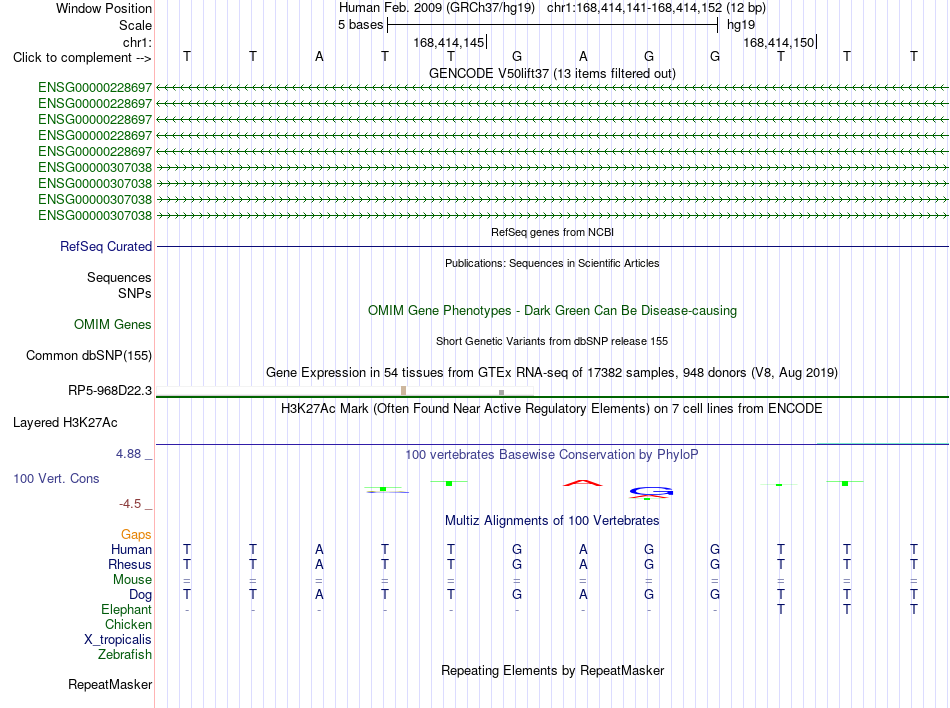This screenshot has width=950, height=708.
Task: Open 'Short Genetic Variants from dbSNP release 155'
Action: [x=552, y=341]
